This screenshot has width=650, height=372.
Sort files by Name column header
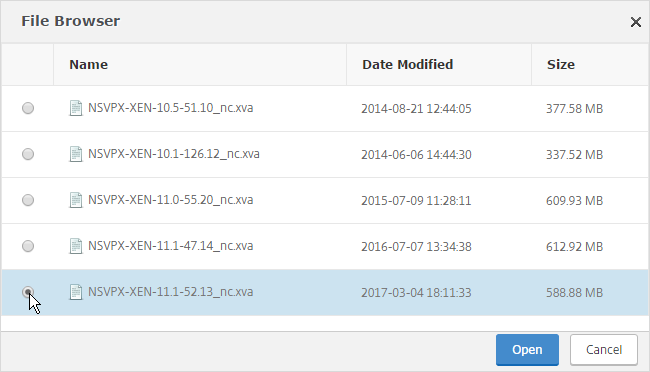click(x=88, y=65)
